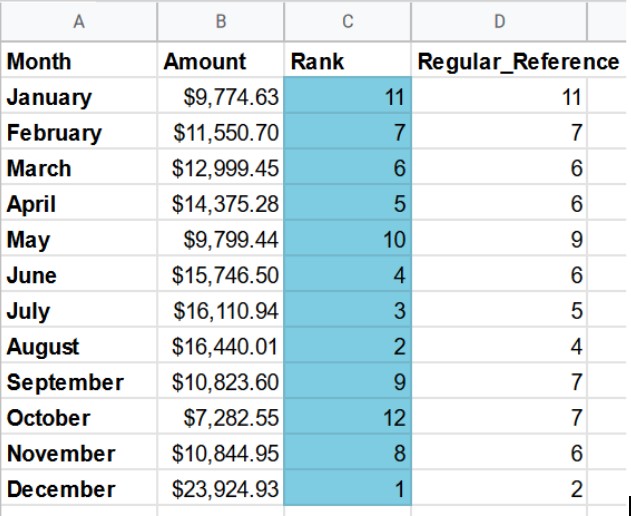Select column B header
The image size is (631, 516).
pos(220,21)
